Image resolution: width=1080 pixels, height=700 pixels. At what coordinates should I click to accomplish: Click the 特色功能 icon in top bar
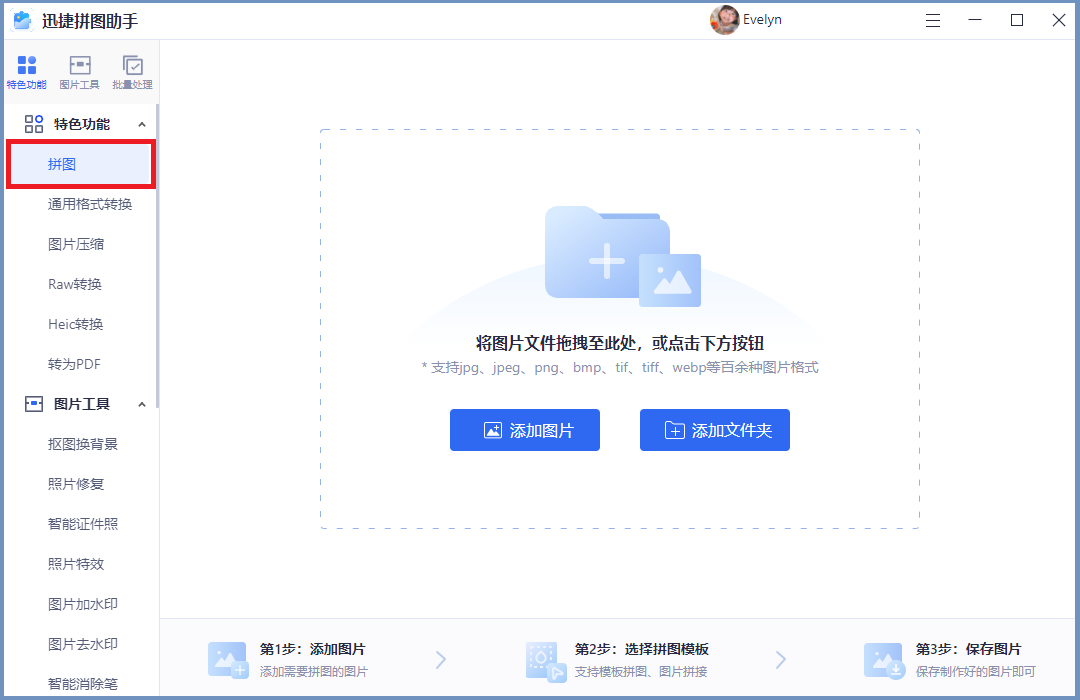tap(27, 72)
